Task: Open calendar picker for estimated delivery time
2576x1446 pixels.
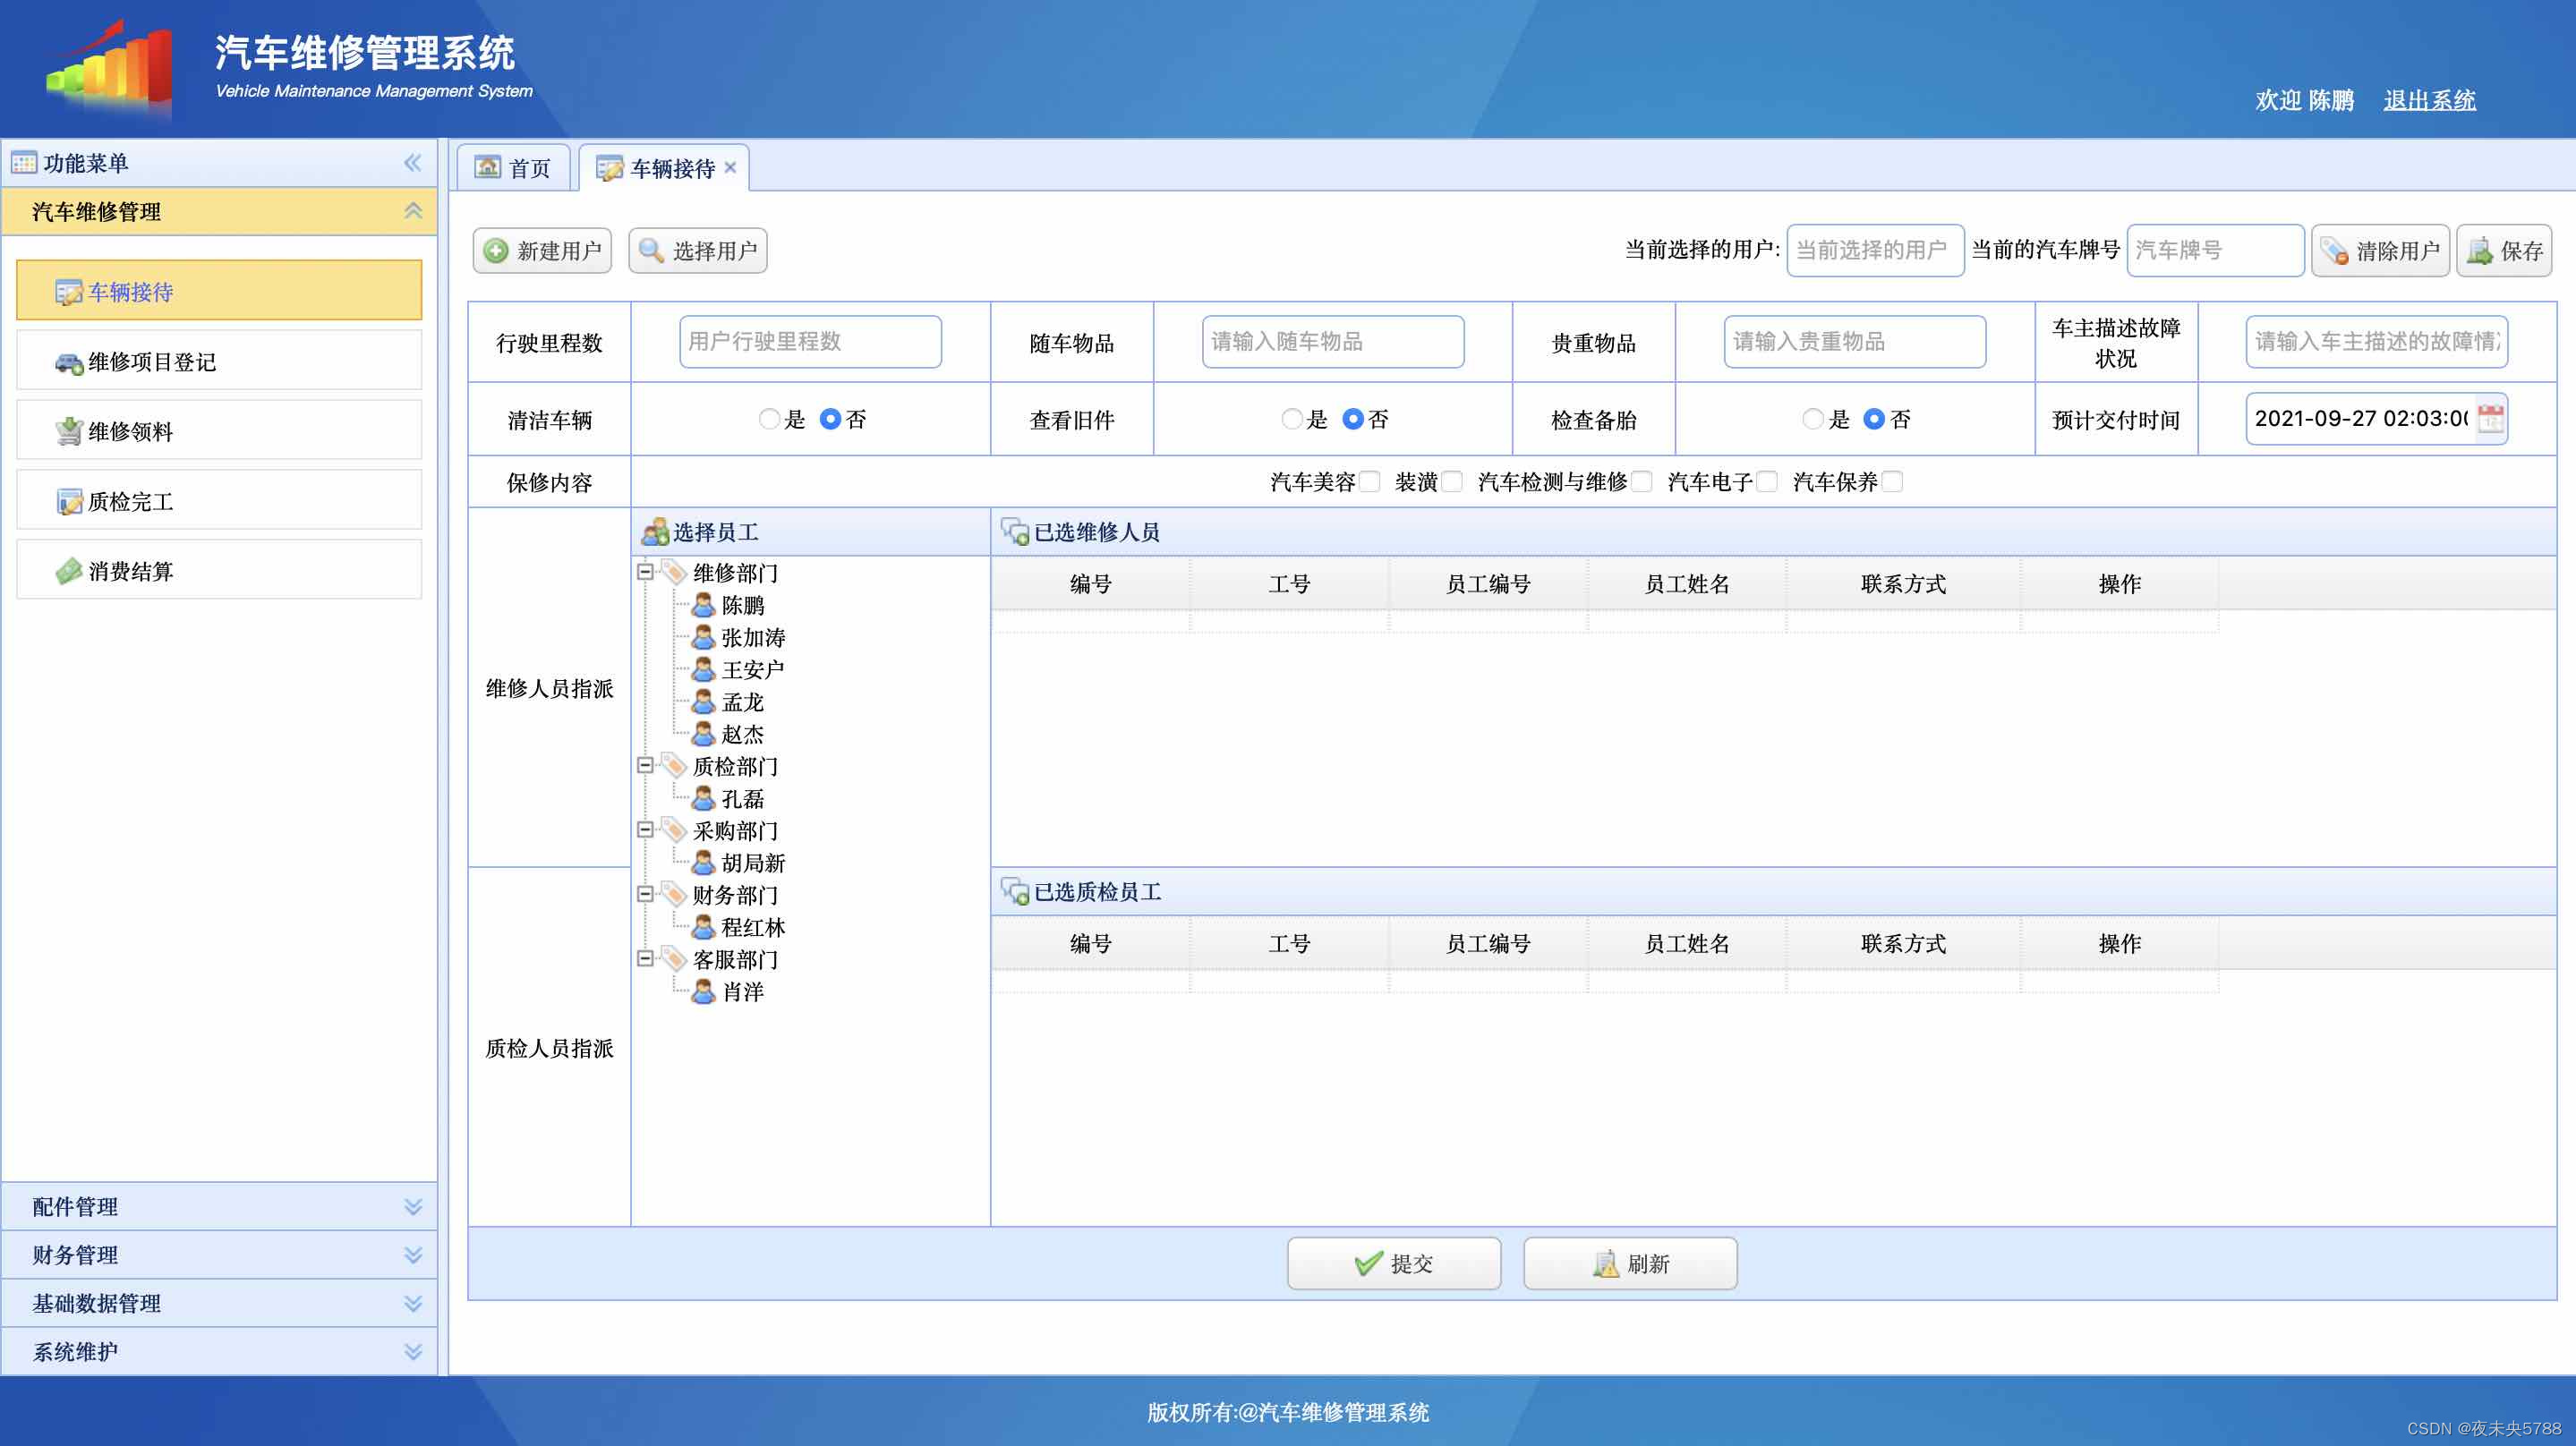Action: click(x=2490, y=419)
